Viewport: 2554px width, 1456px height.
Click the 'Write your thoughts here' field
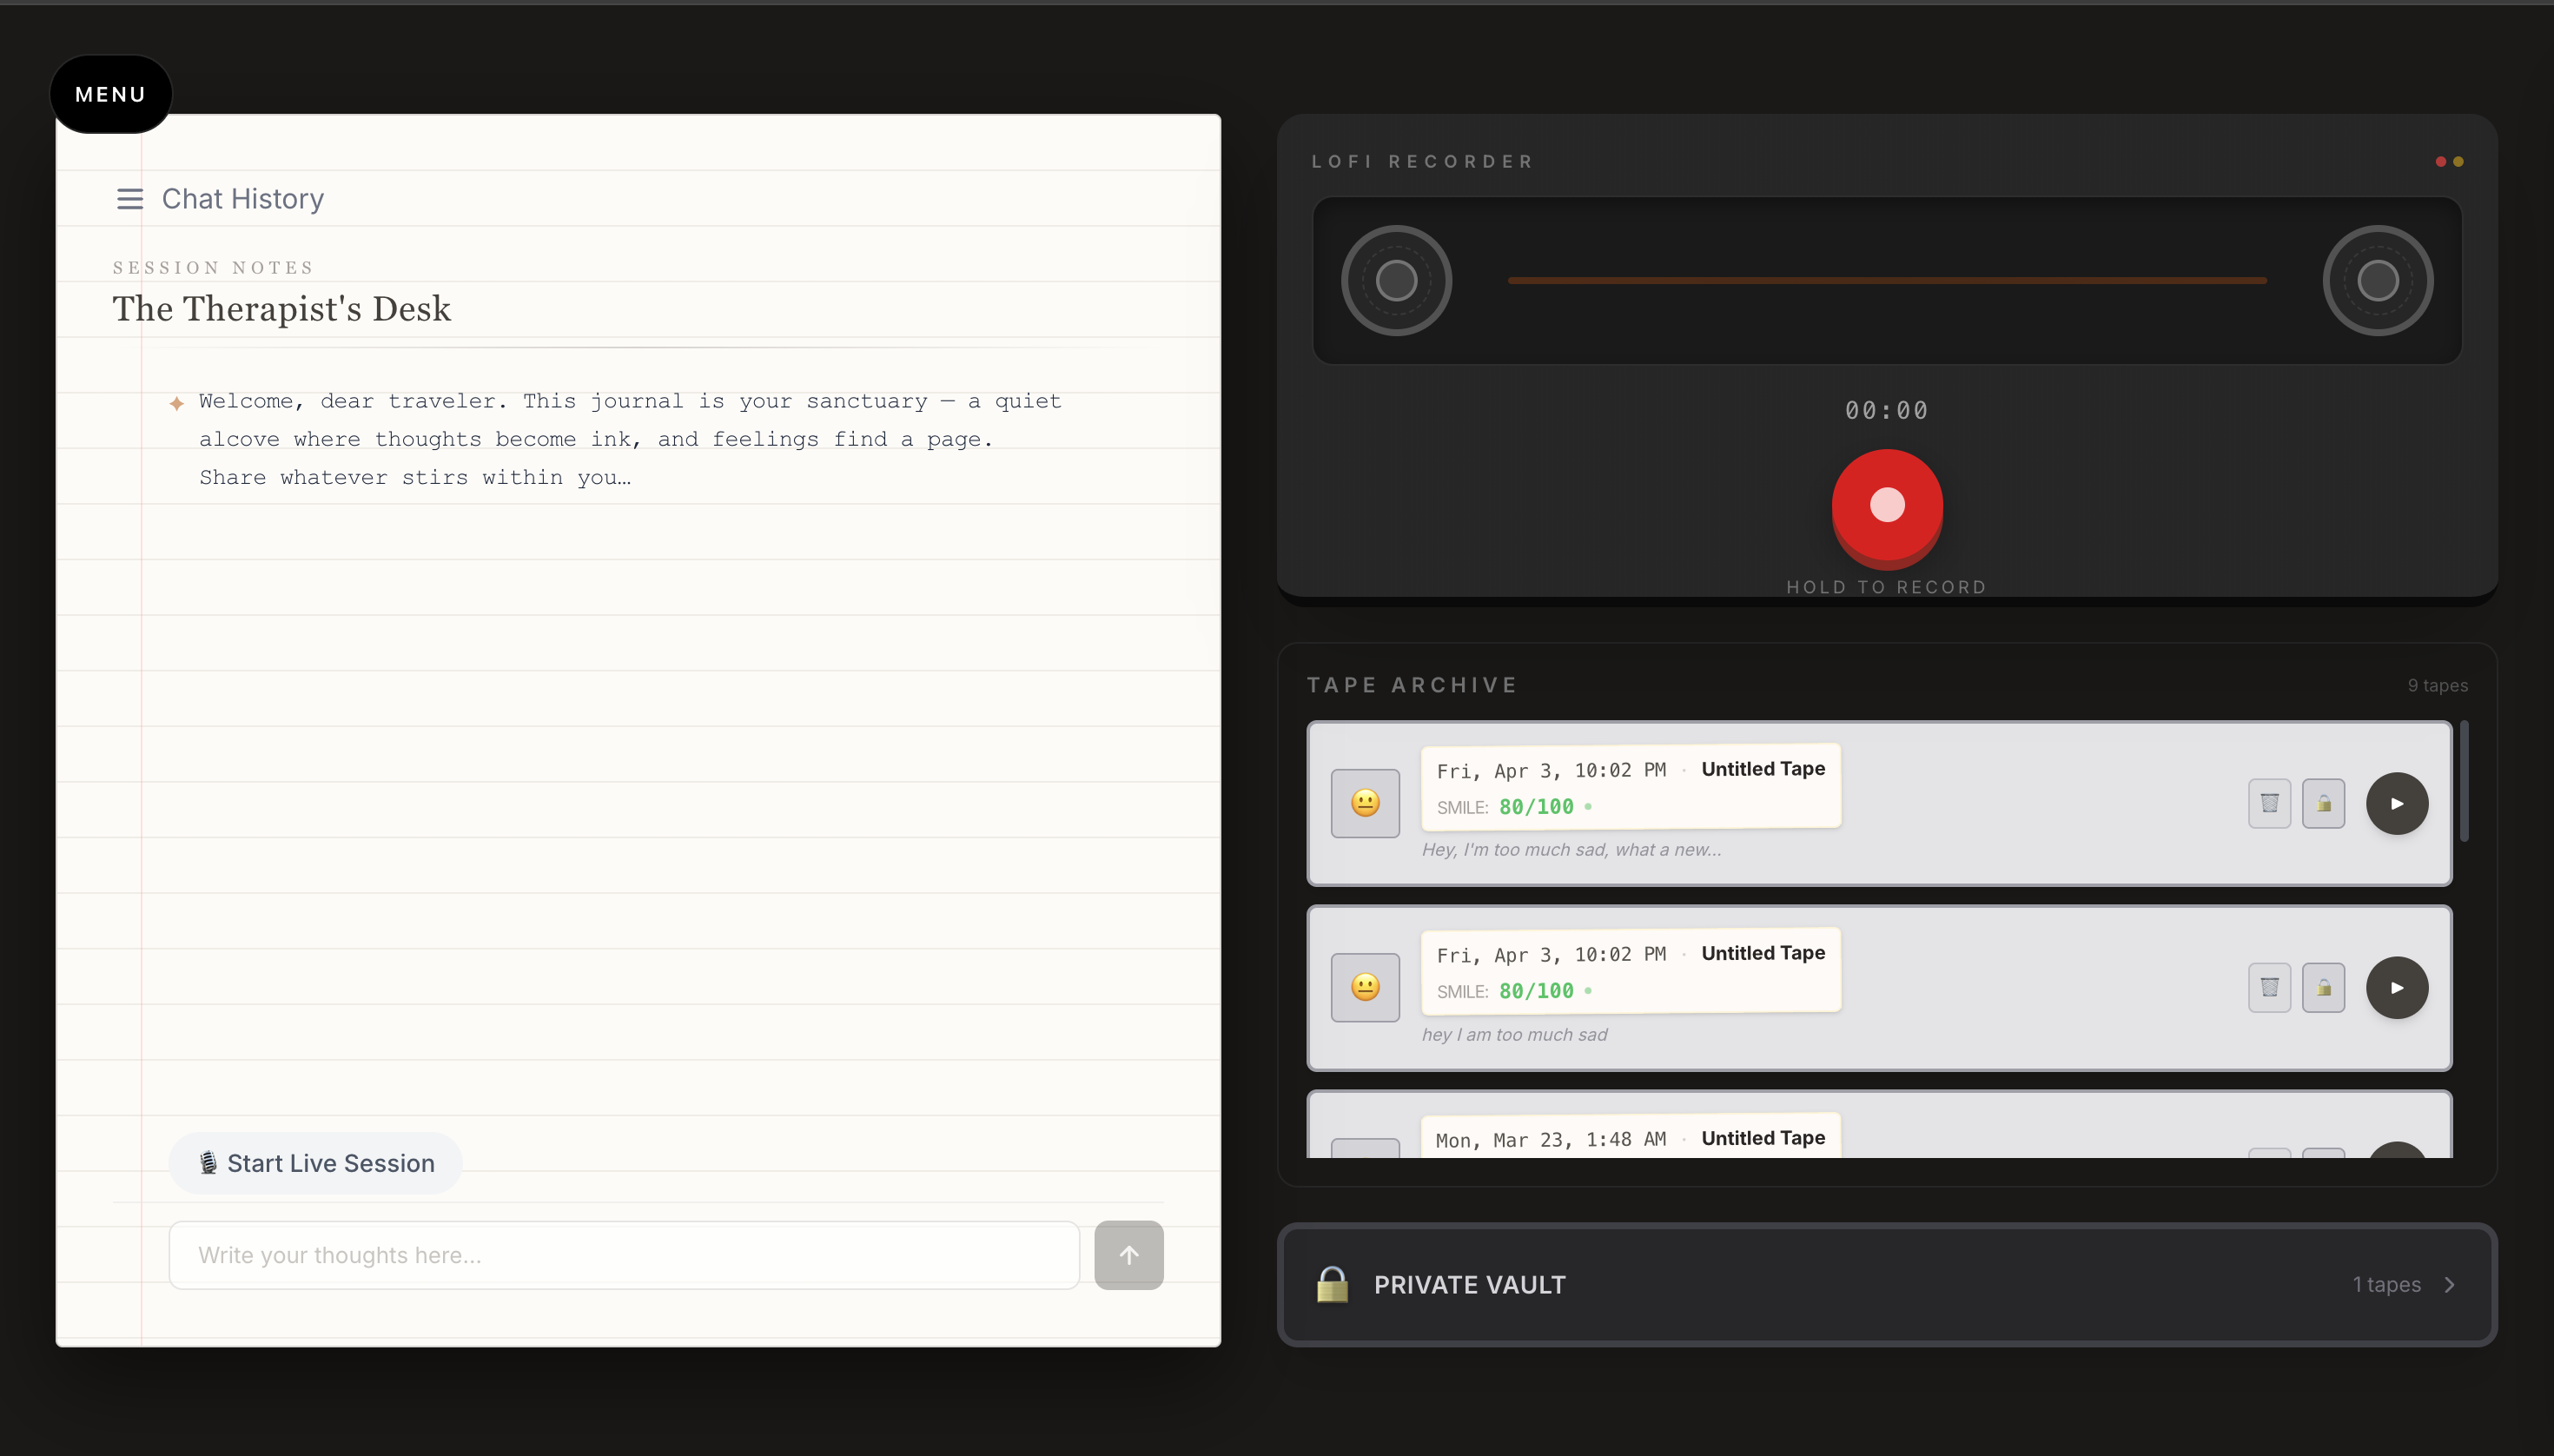pyautogui.click(x=624, y=1255)
